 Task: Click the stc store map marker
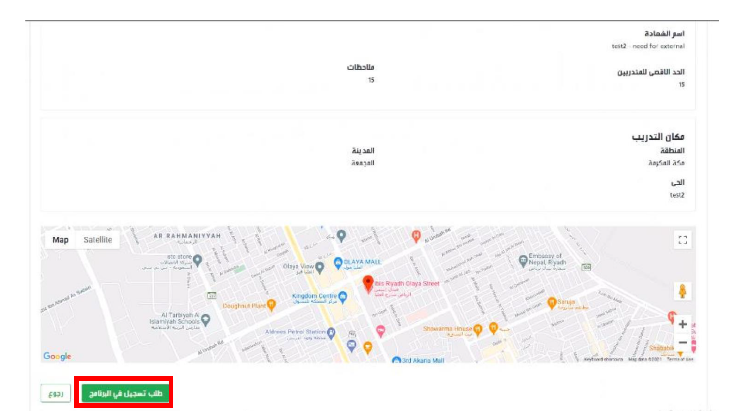(198, 260)
